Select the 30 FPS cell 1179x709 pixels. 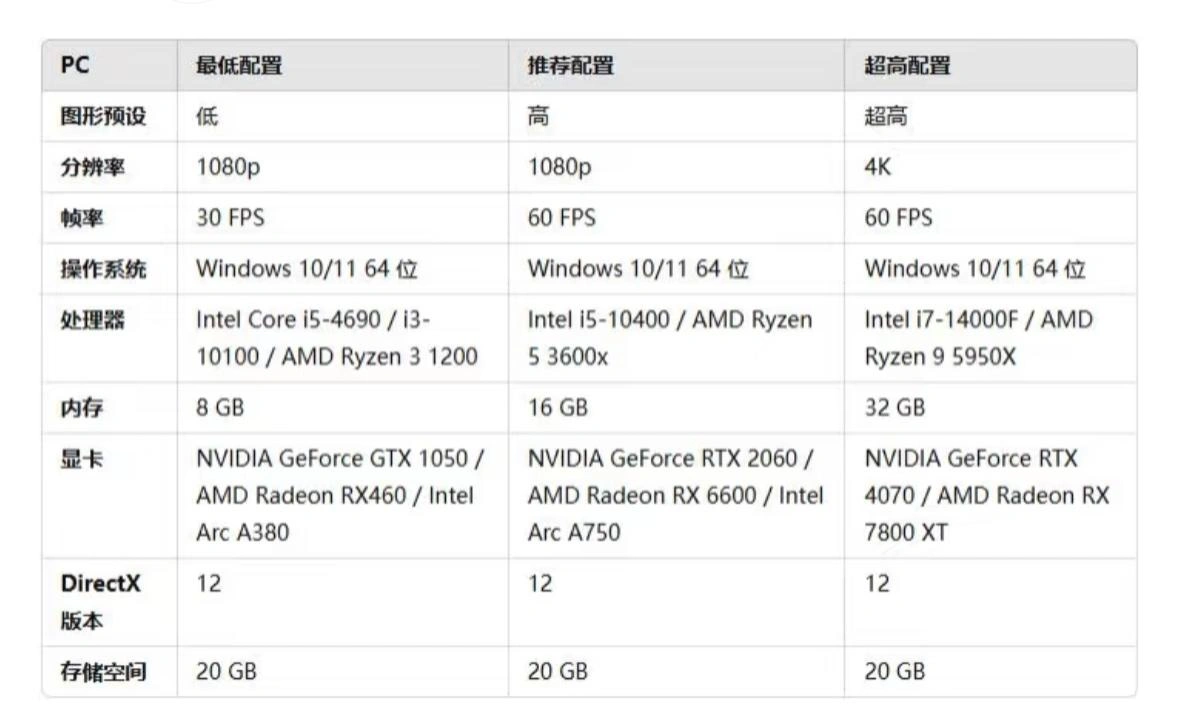230,218
